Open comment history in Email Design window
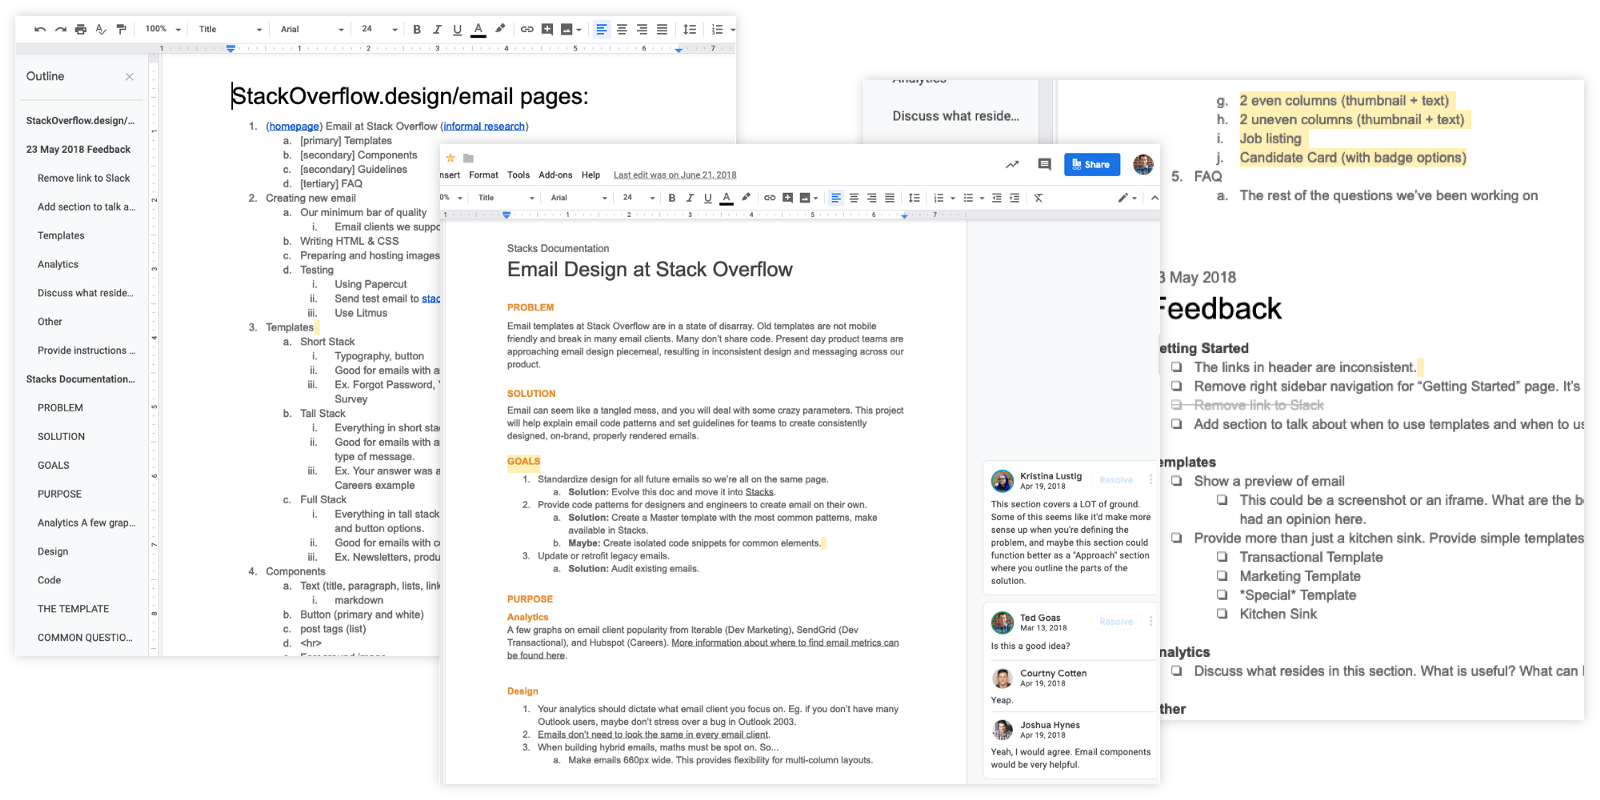 (1044, 164)
